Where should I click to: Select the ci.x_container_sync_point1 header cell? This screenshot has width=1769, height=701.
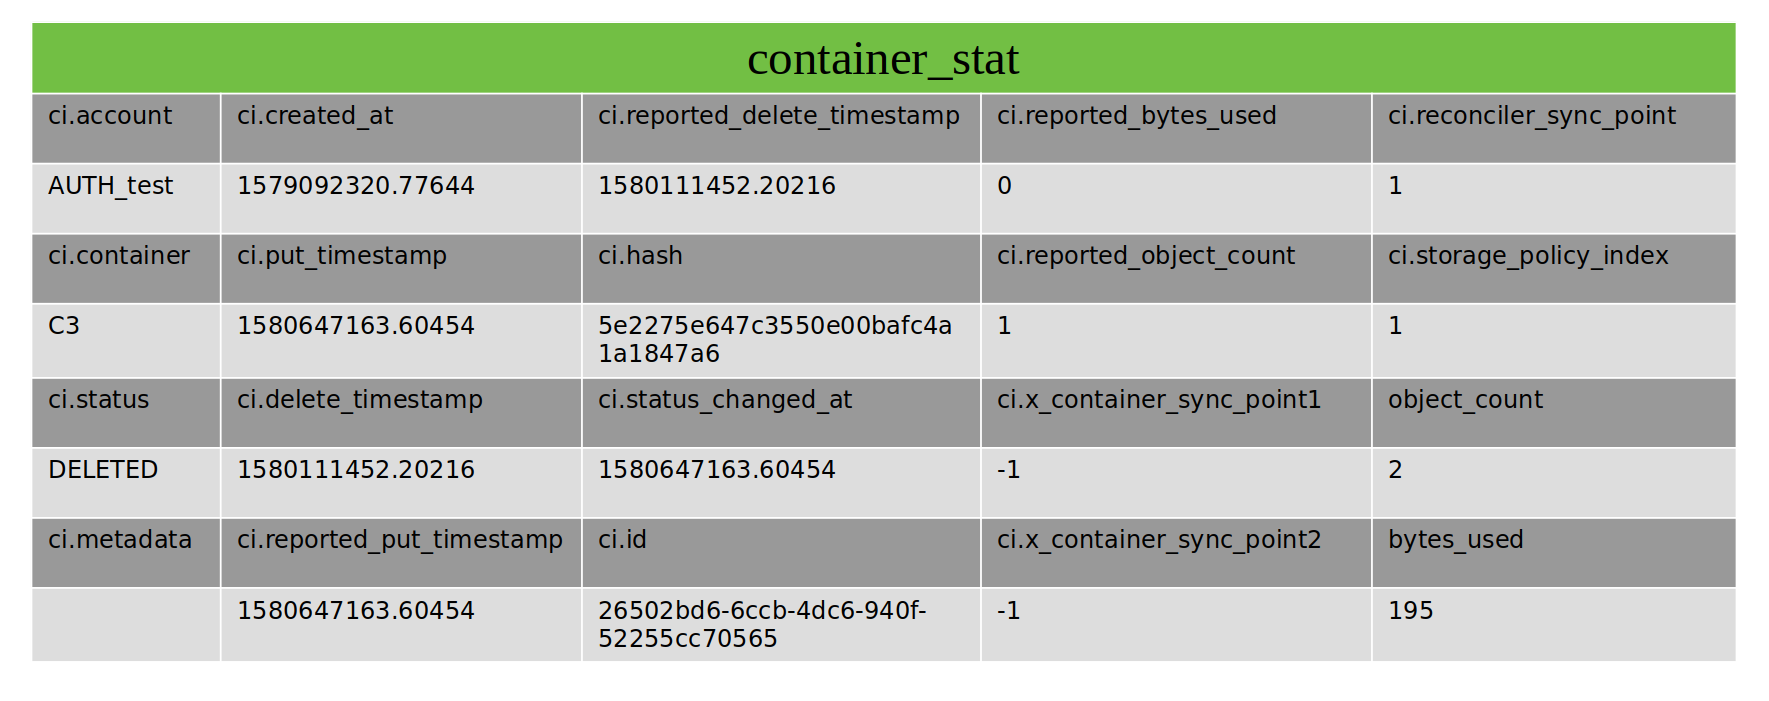pos(1158,400)
